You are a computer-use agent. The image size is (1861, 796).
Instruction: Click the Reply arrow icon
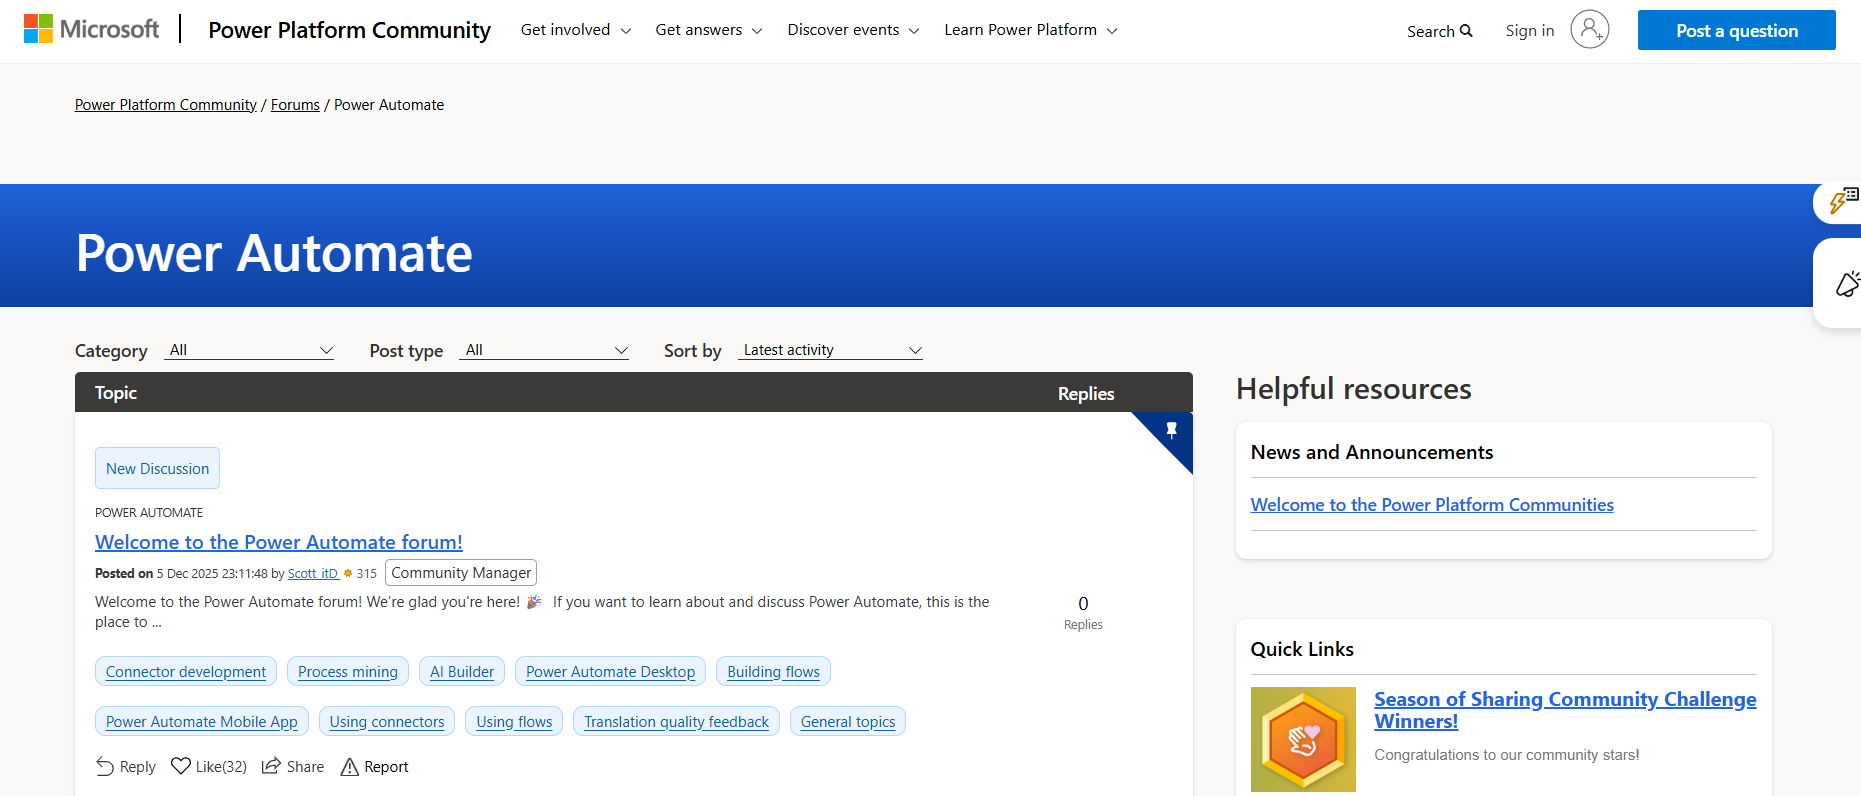point(105,766)
